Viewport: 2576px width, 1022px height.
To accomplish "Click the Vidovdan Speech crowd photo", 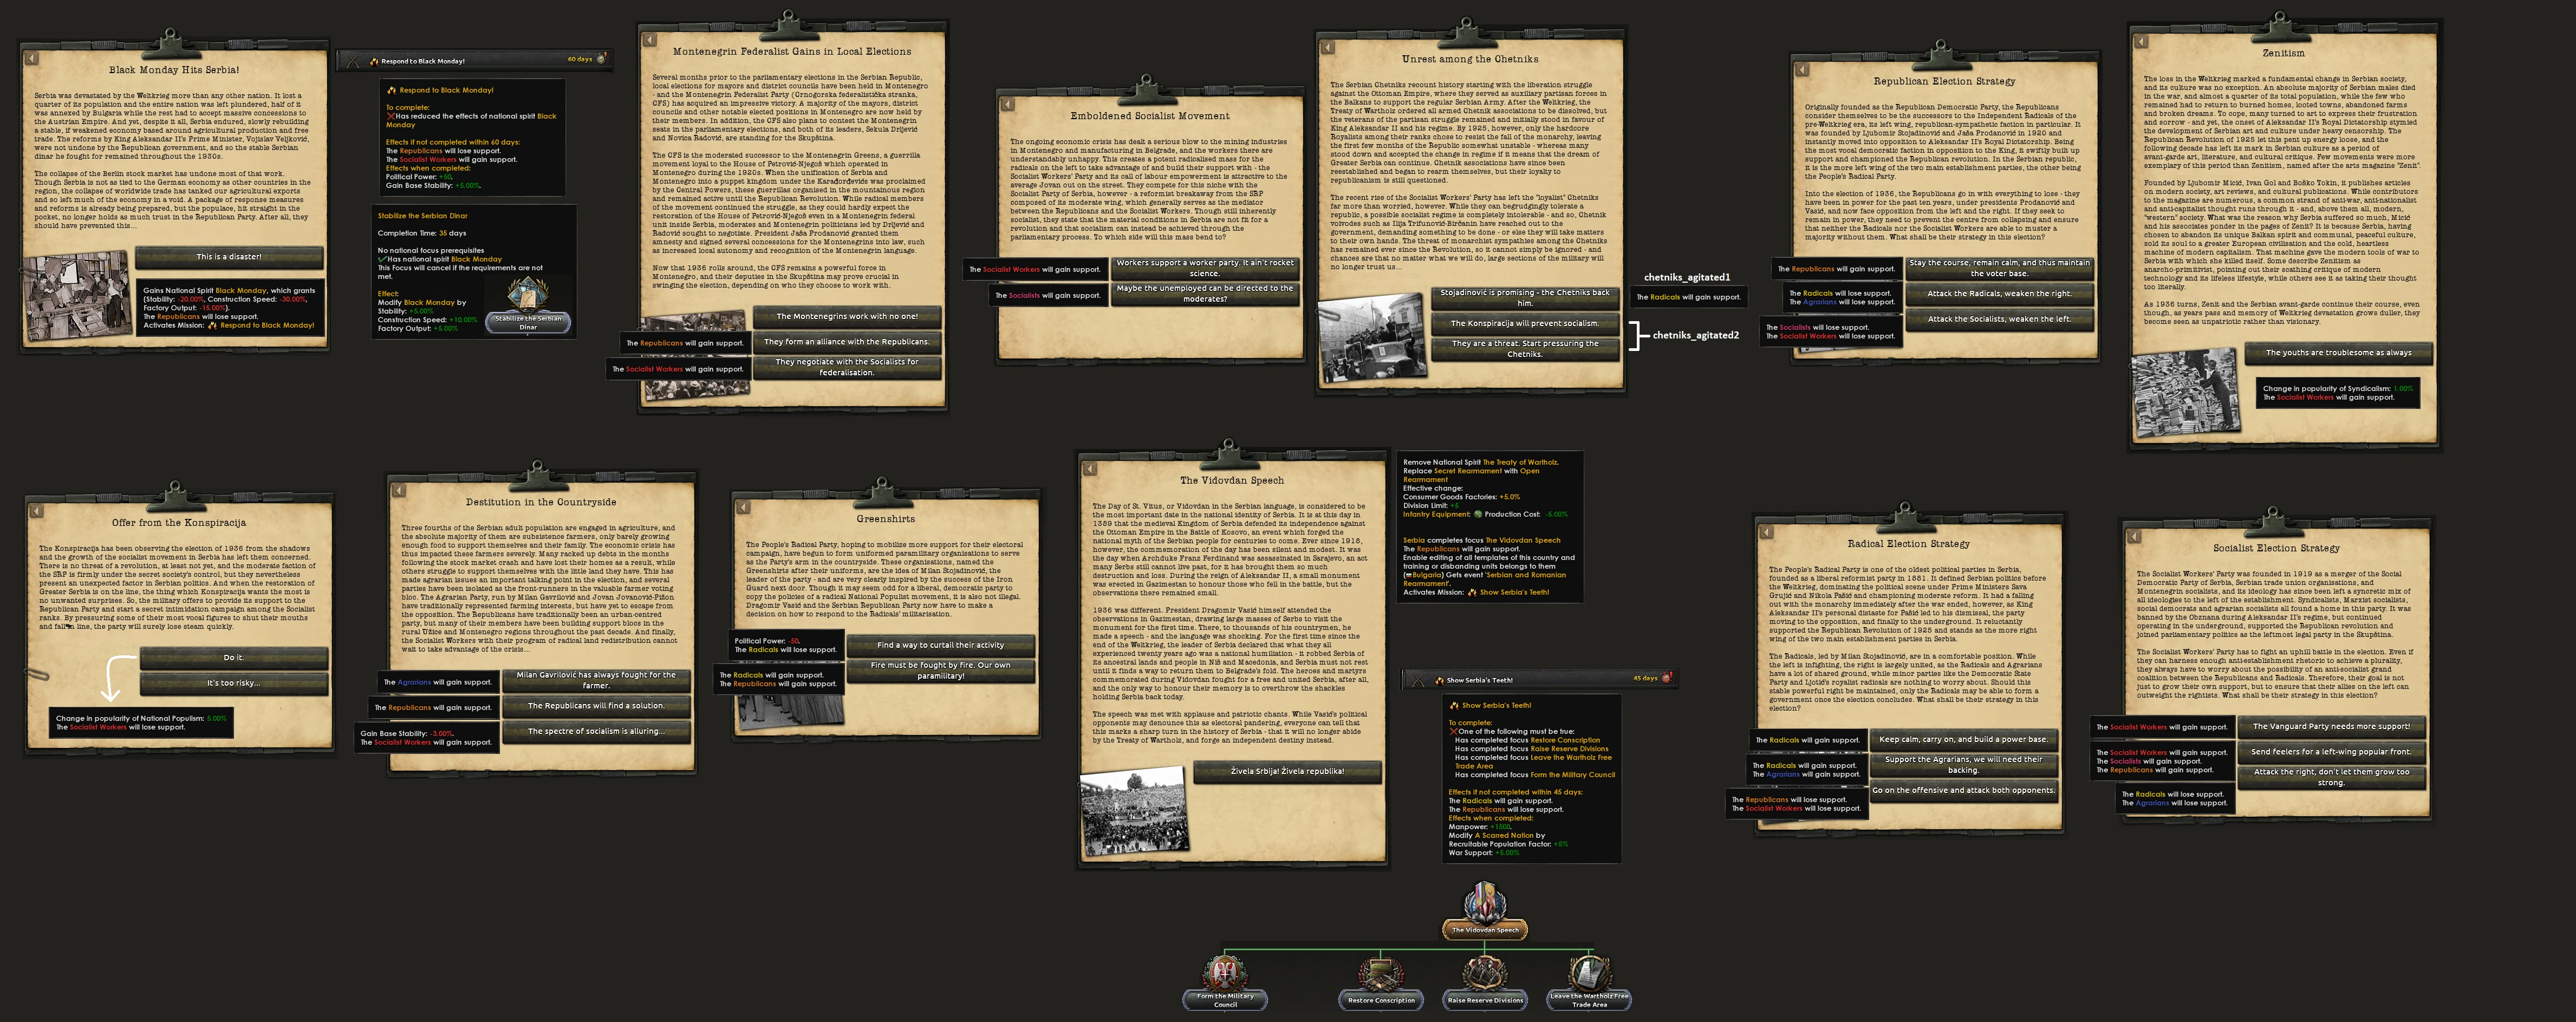I will point(1135,811).
